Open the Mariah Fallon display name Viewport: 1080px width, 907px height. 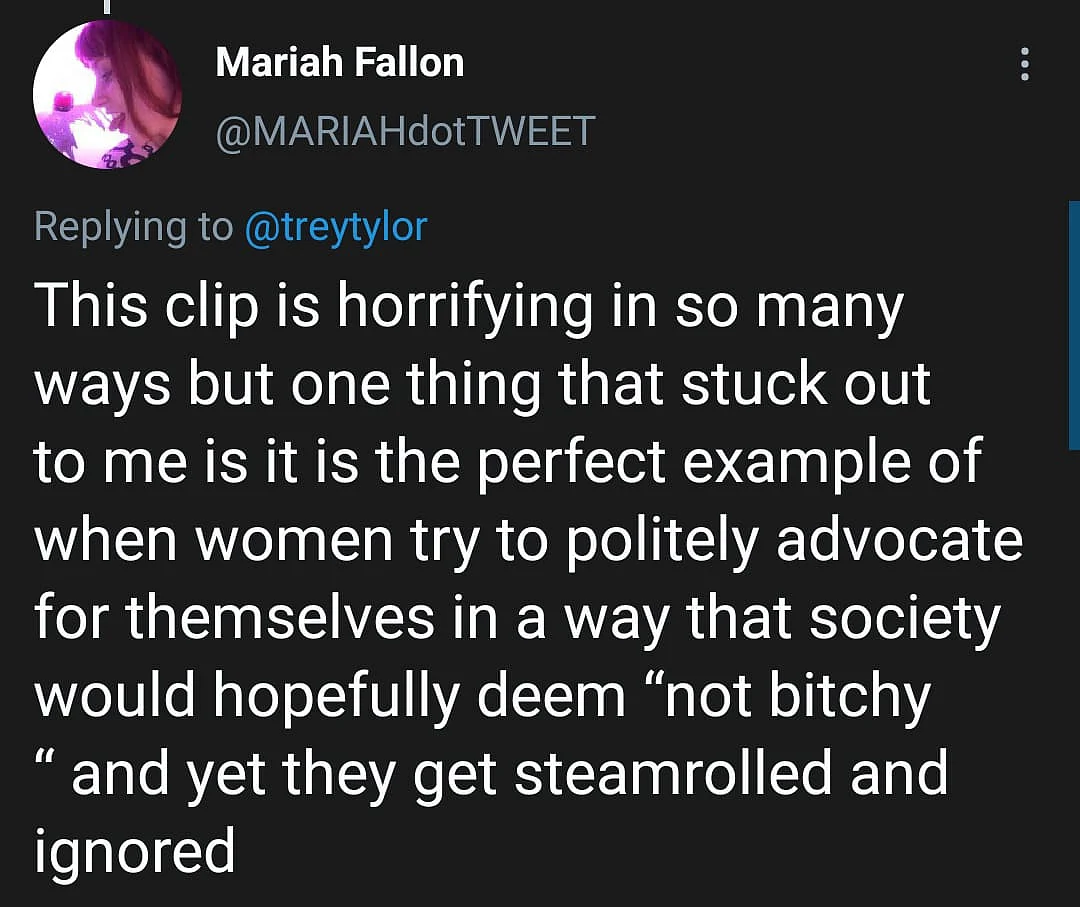(x=340, y=63)
